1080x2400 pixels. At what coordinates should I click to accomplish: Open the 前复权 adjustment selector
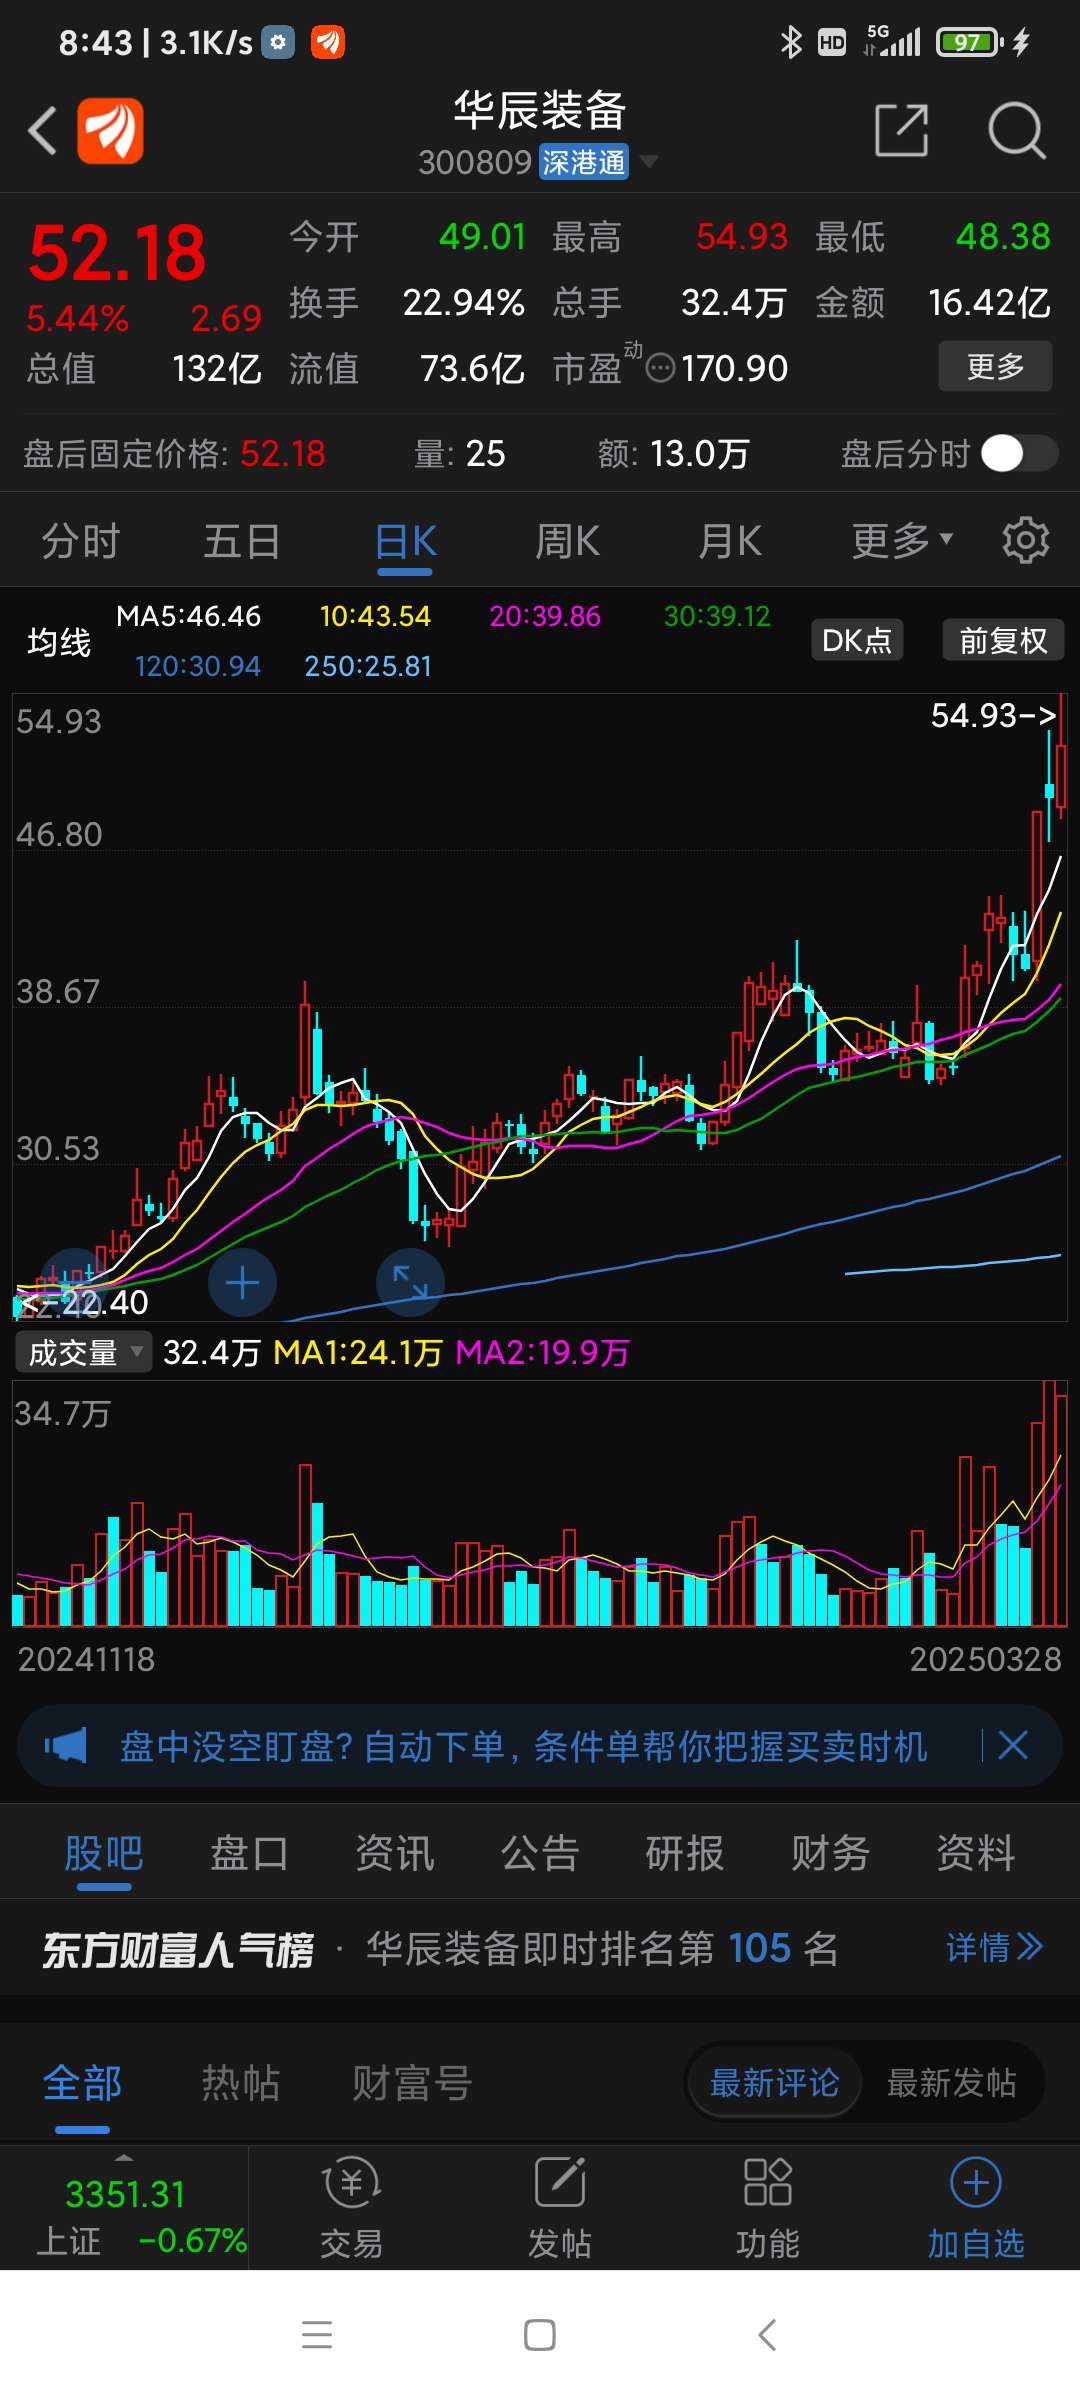(1003, 640)
